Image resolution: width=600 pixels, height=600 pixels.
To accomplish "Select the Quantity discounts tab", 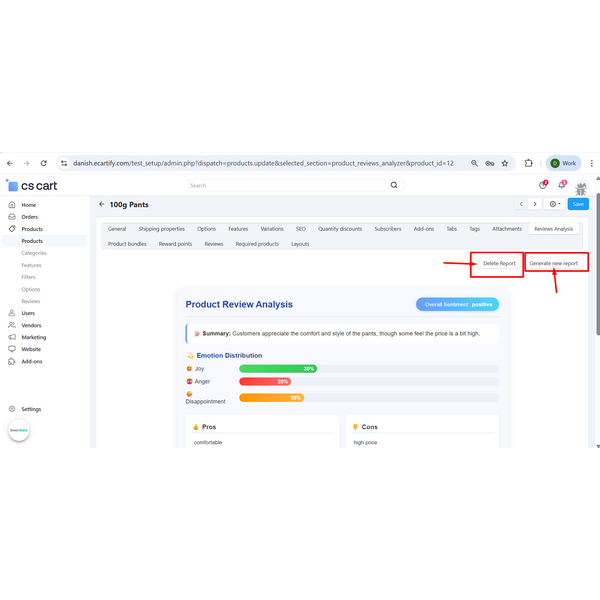I will click(340, 229).
